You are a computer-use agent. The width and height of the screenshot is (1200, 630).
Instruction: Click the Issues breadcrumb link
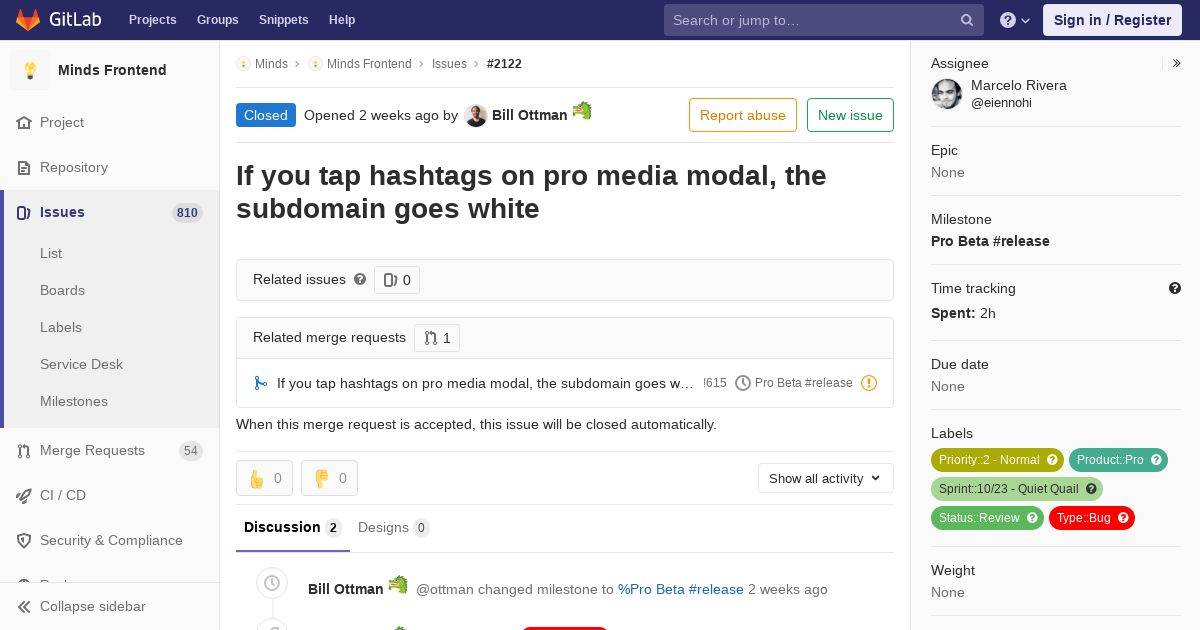pyautogui.click(x=449, y=63)
